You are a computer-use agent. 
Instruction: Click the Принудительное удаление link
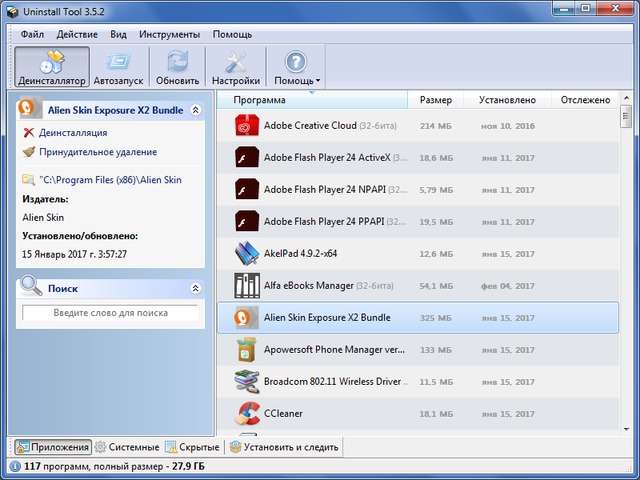click(x=97, y=152)
